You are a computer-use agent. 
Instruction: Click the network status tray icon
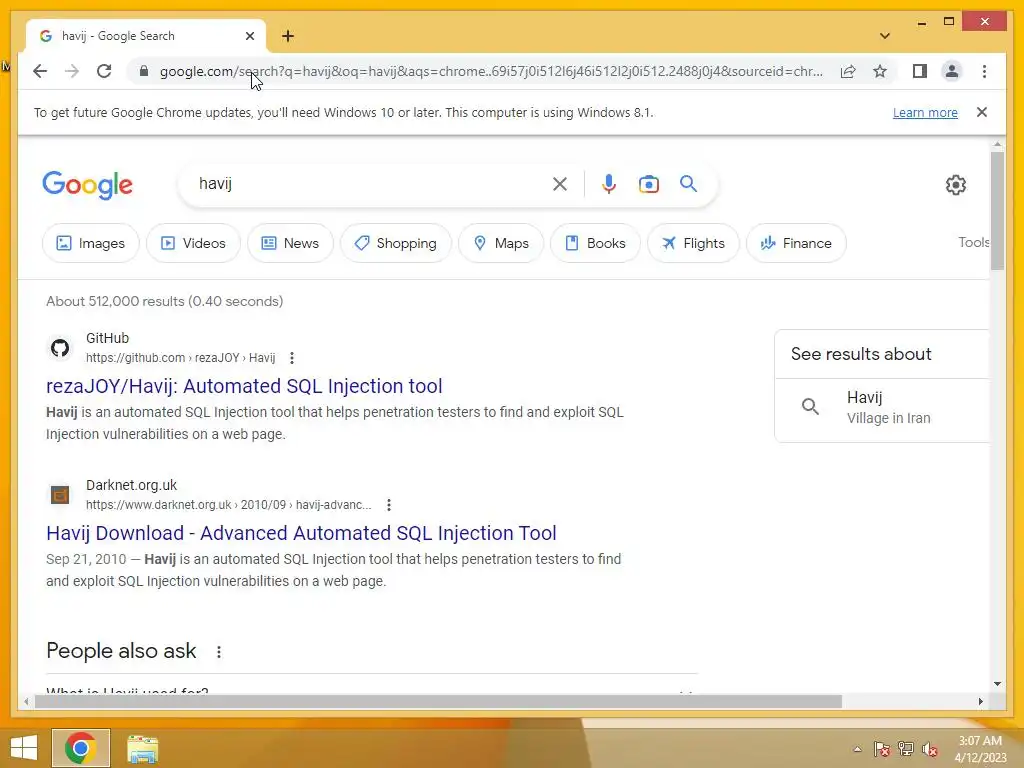pos(906,749)
